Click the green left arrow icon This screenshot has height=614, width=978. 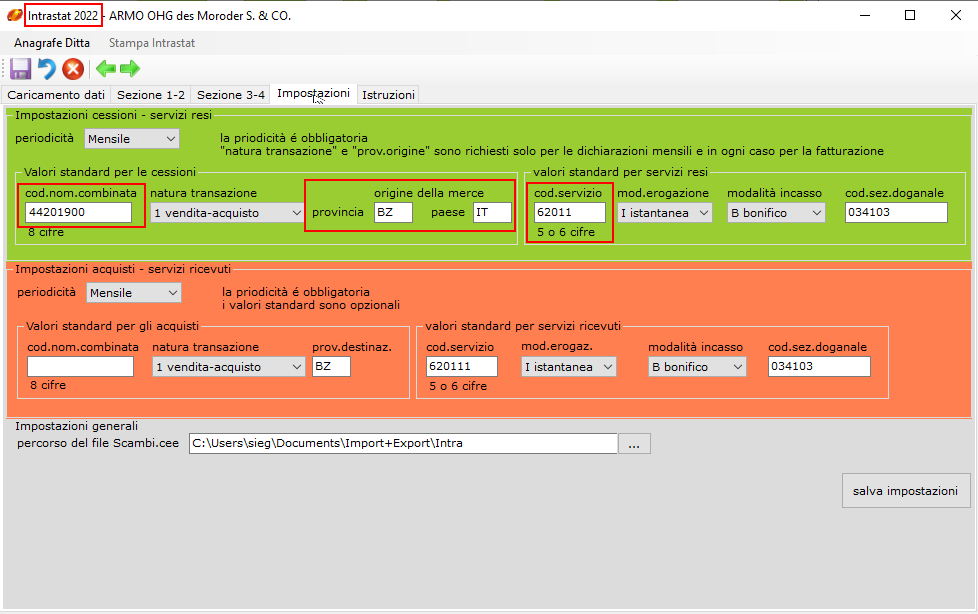point(105,69)
